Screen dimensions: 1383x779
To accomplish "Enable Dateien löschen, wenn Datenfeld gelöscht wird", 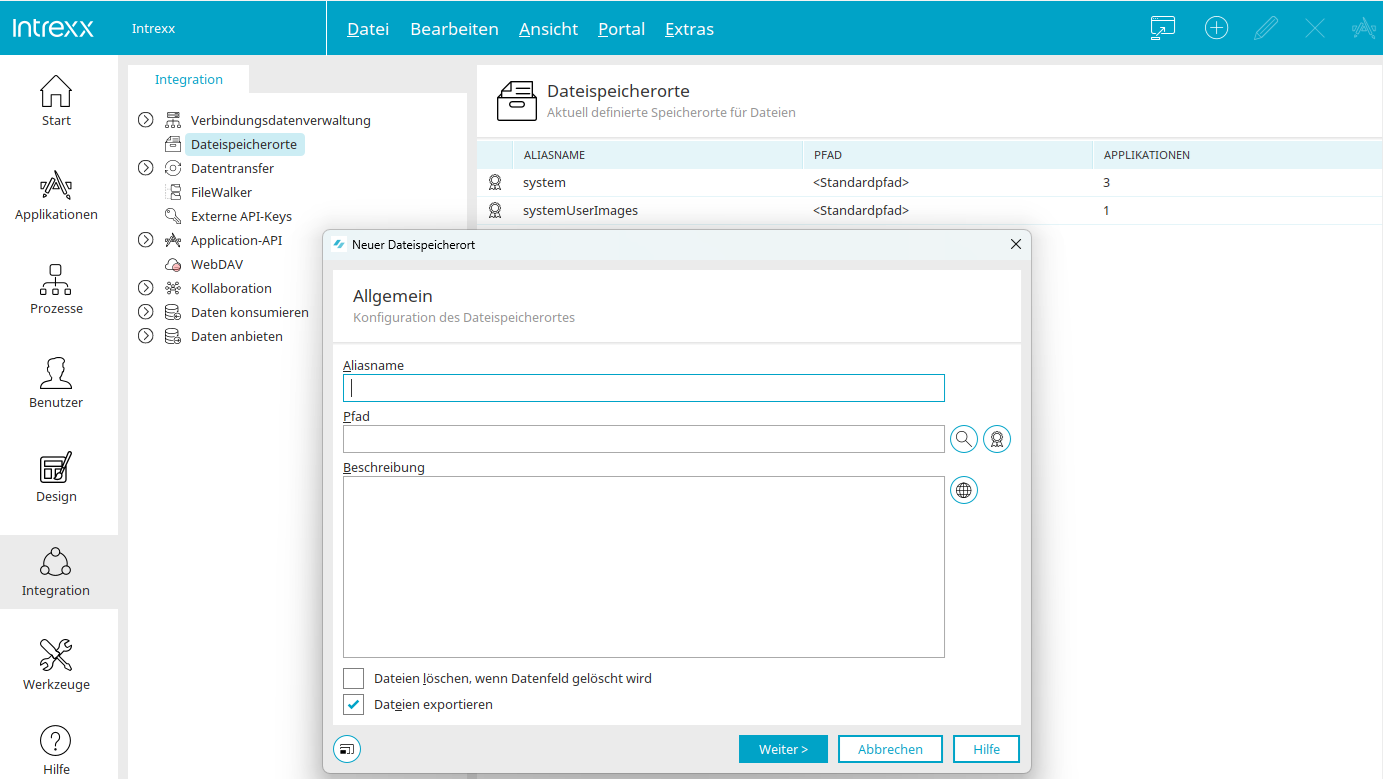I will (x=354, y=679).
